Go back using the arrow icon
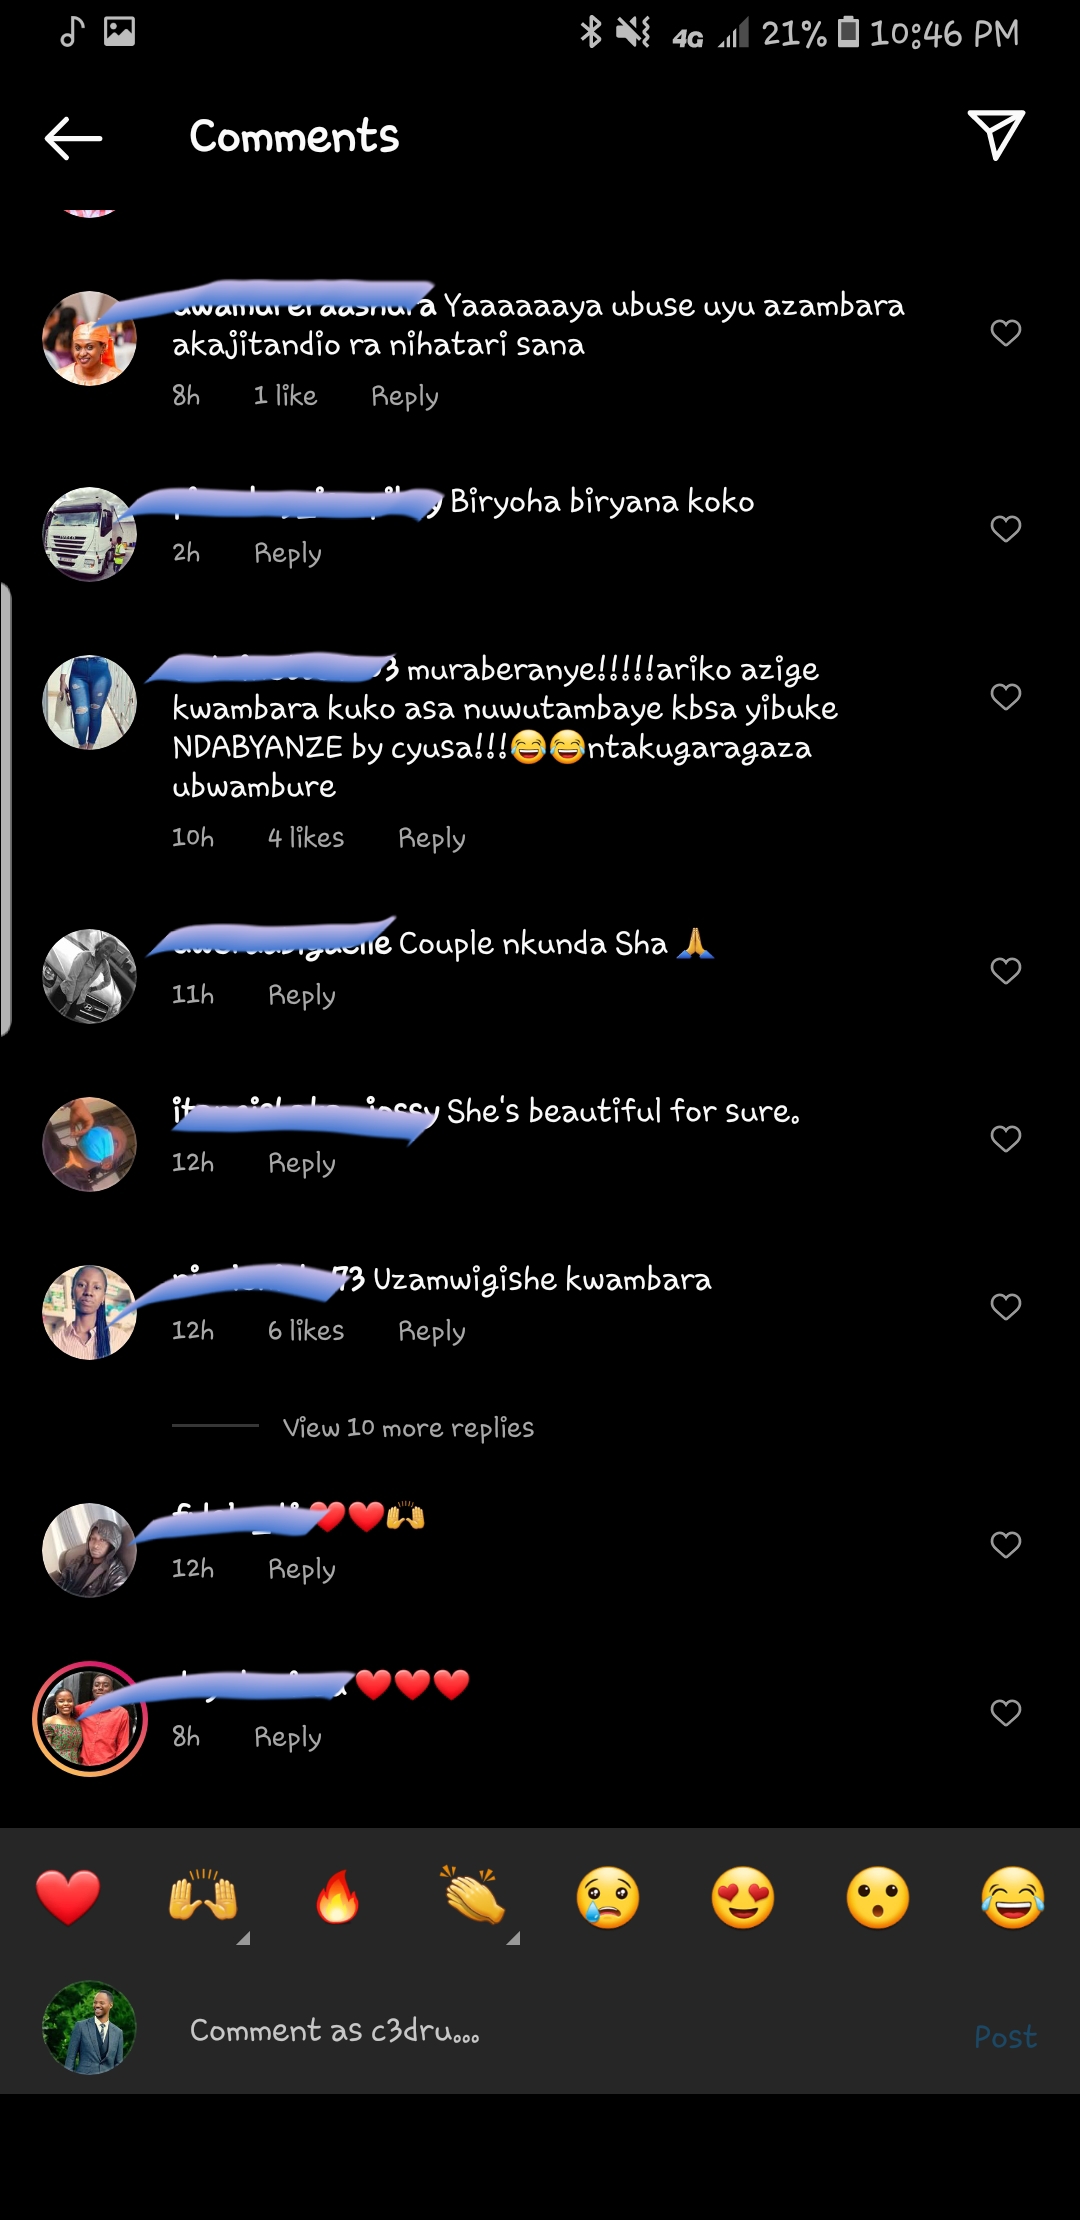Viewport: 1080px width, 2220px height. pyautogui.click(x=73, y=138)
